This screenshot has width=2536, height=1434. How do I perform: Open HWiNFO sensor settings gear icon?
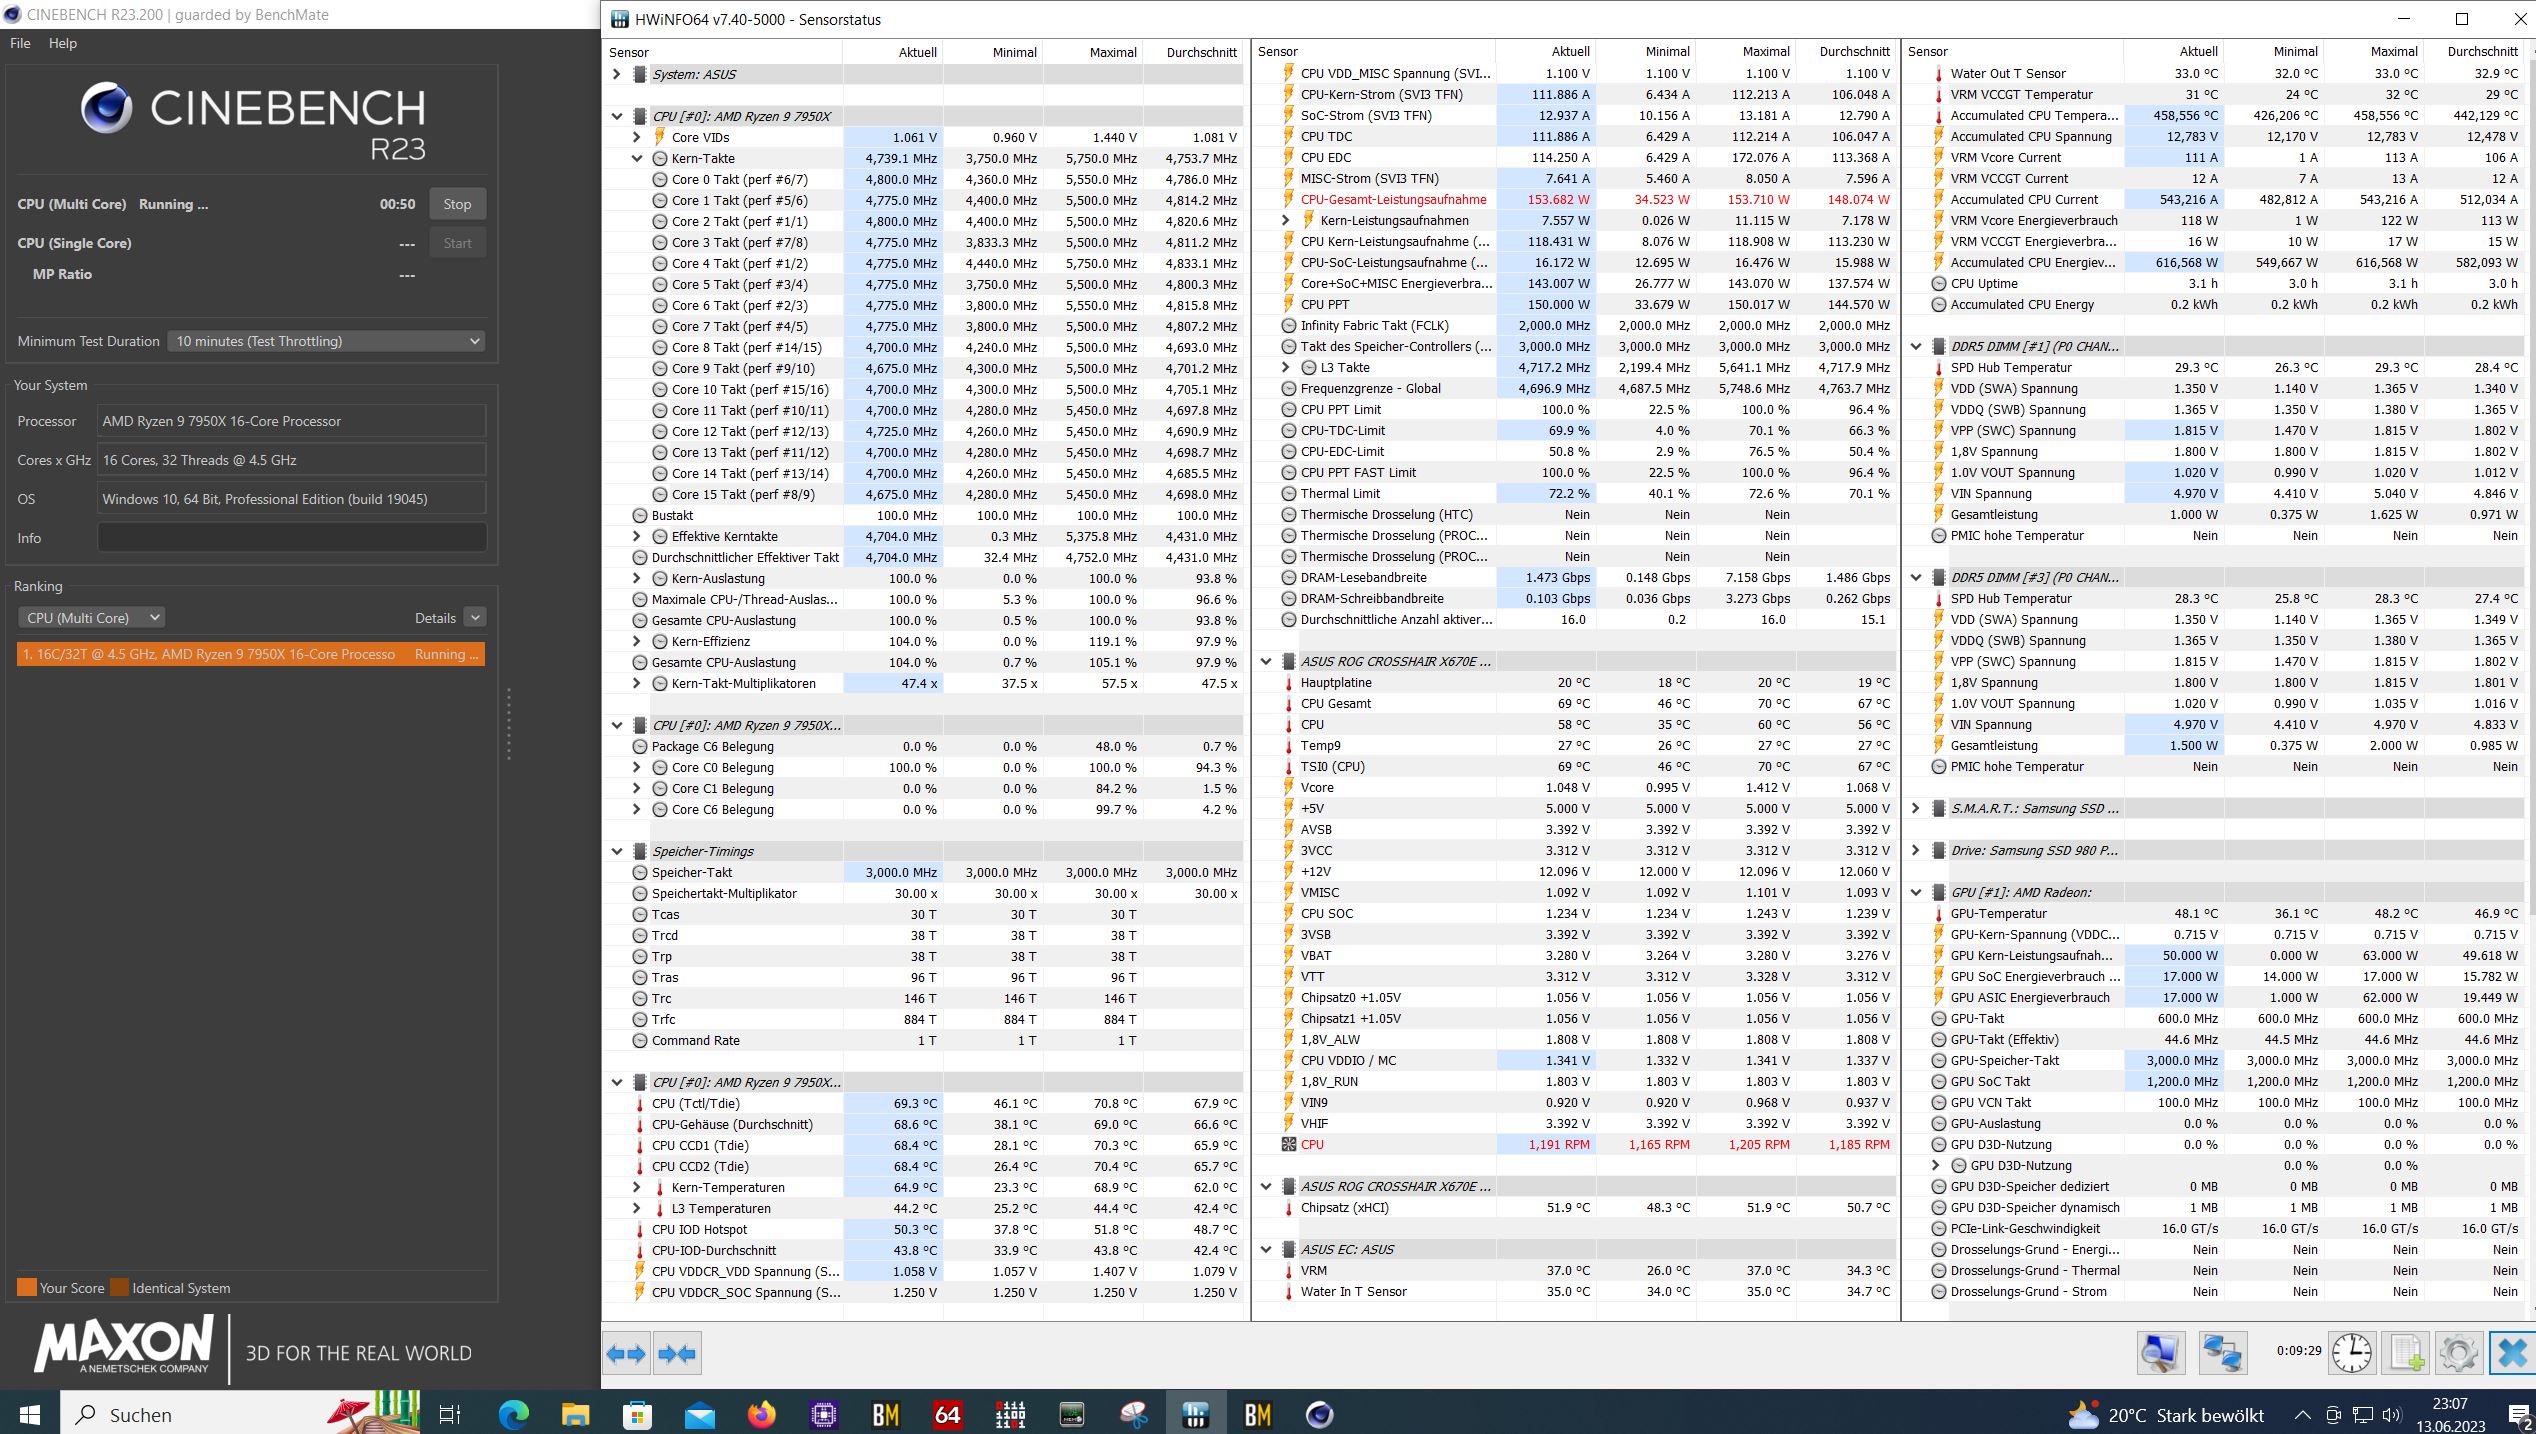pyautogui.click(x=2459, y=1354)
